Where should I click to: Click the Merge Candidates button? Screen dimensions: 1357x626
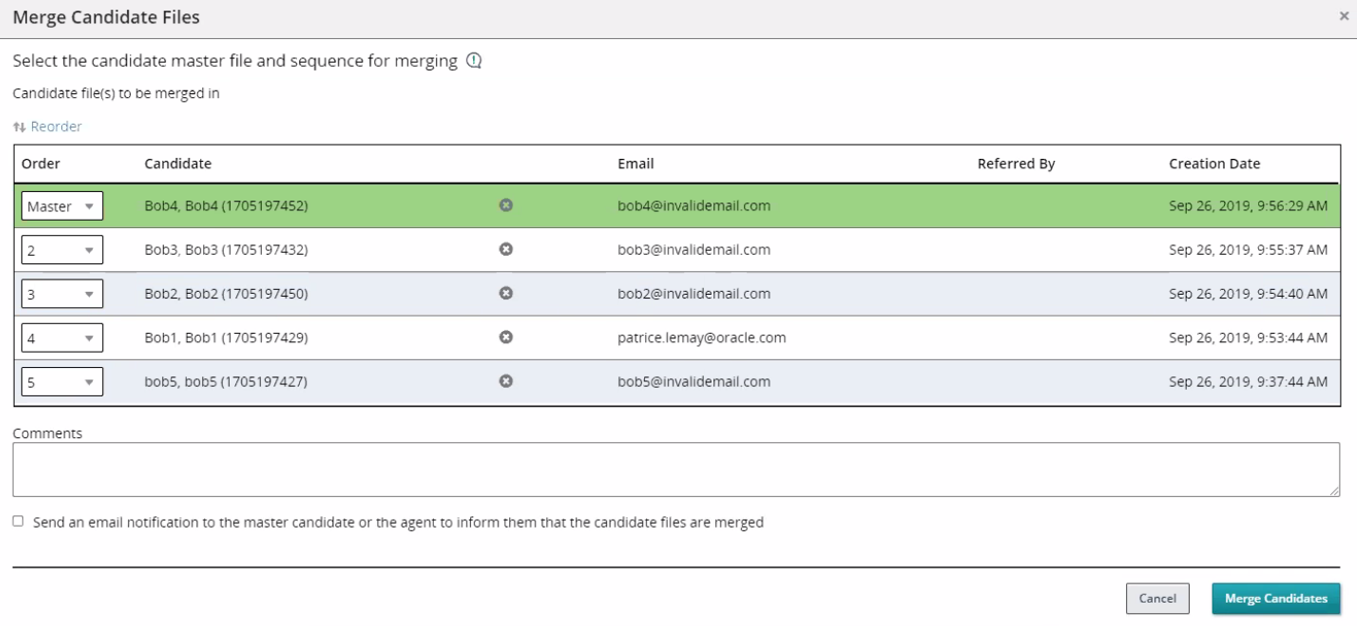[1275, 598]
